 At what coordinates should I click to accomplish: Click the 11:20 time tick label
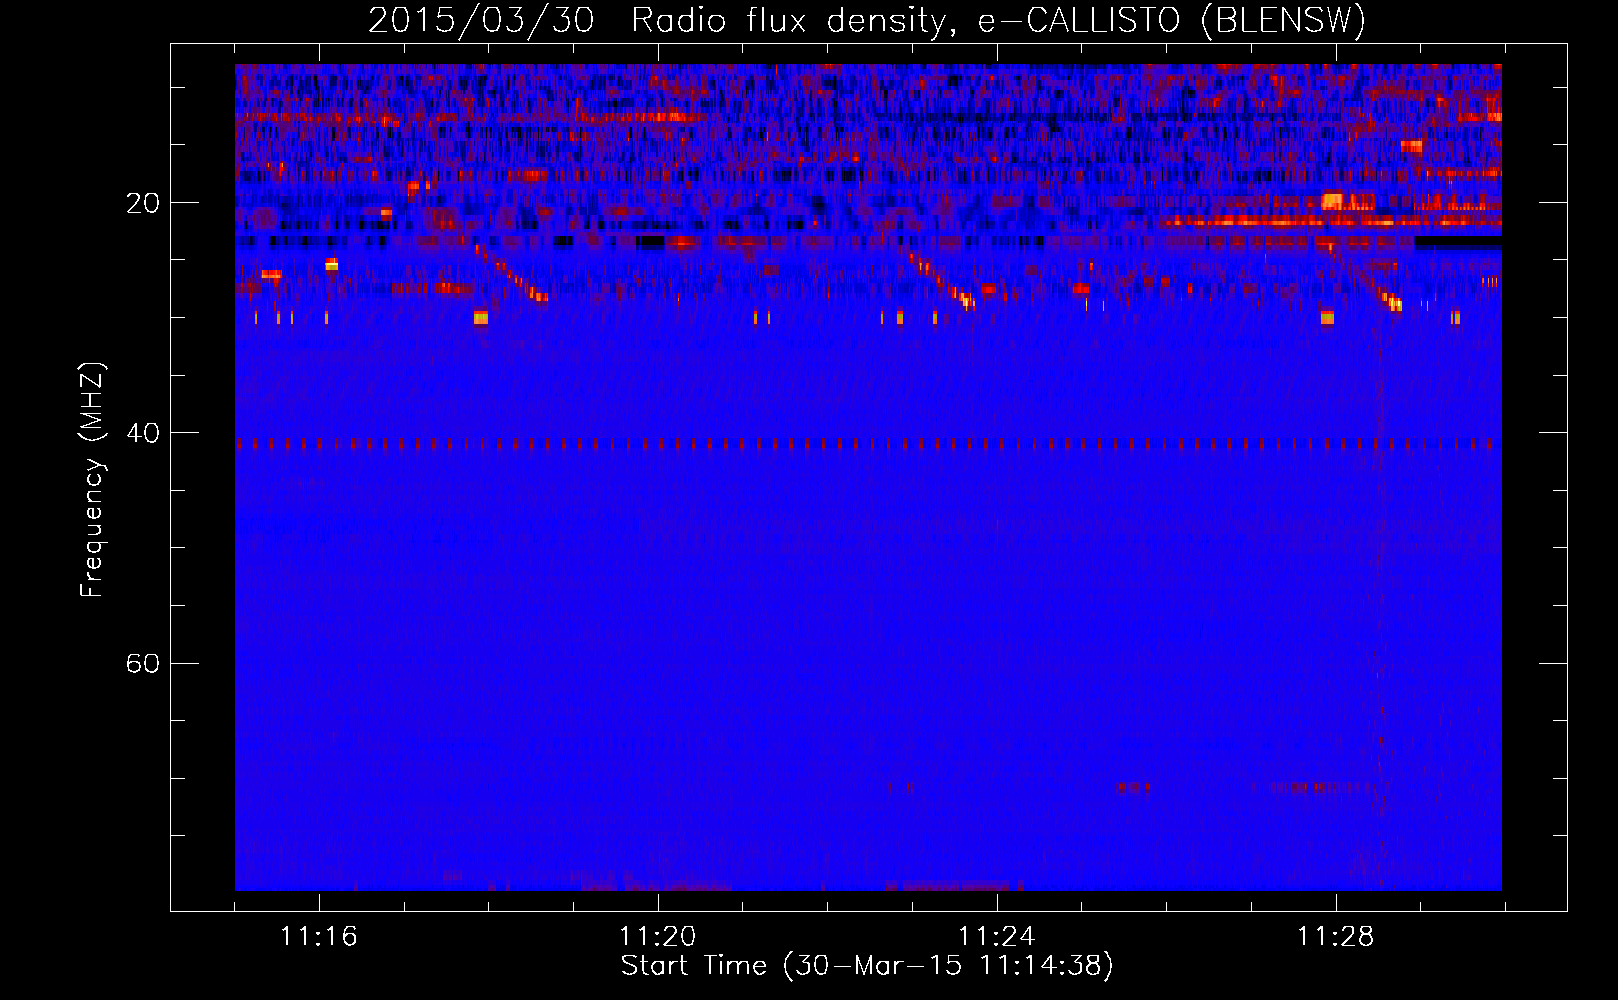657,937
